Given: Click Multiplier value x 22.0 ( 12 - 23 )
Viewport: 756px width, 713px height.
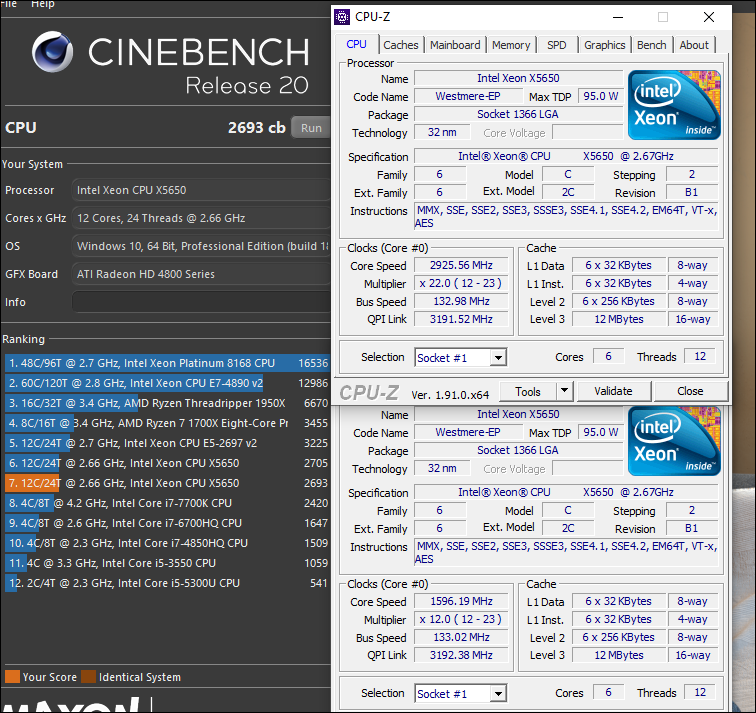Looking at the screenshot, I should pos(461,283).
